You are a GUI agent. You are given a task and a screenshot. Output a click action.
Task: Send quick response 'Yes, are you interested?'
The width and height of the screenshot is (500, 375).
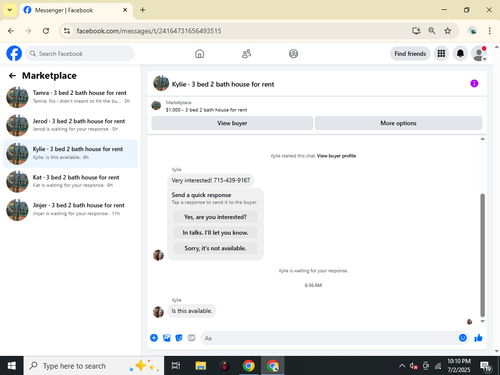click(215, 217)
